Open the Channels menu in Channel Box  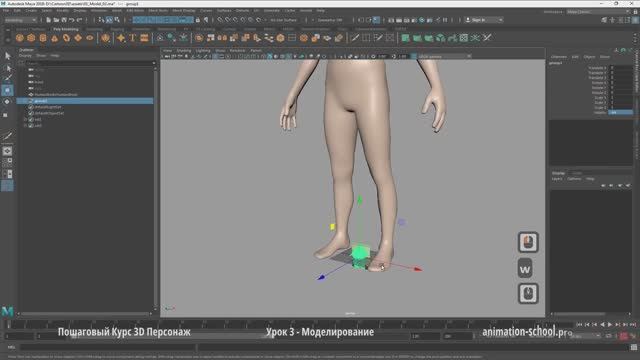click(x=559, y=57)
